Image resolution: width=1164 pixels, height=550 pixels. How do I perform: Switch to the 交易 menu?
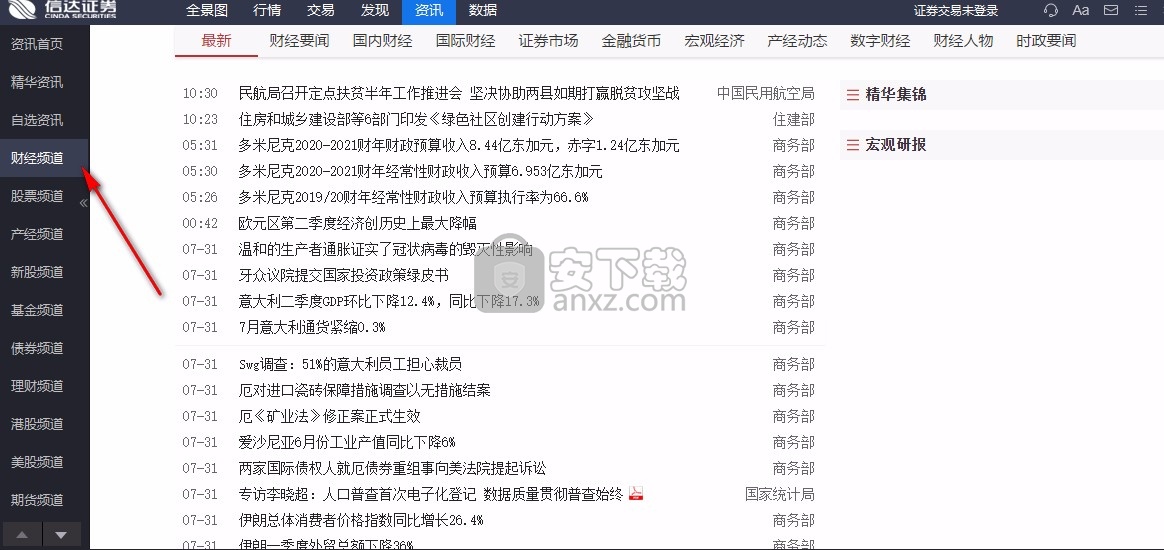point(321,10)
